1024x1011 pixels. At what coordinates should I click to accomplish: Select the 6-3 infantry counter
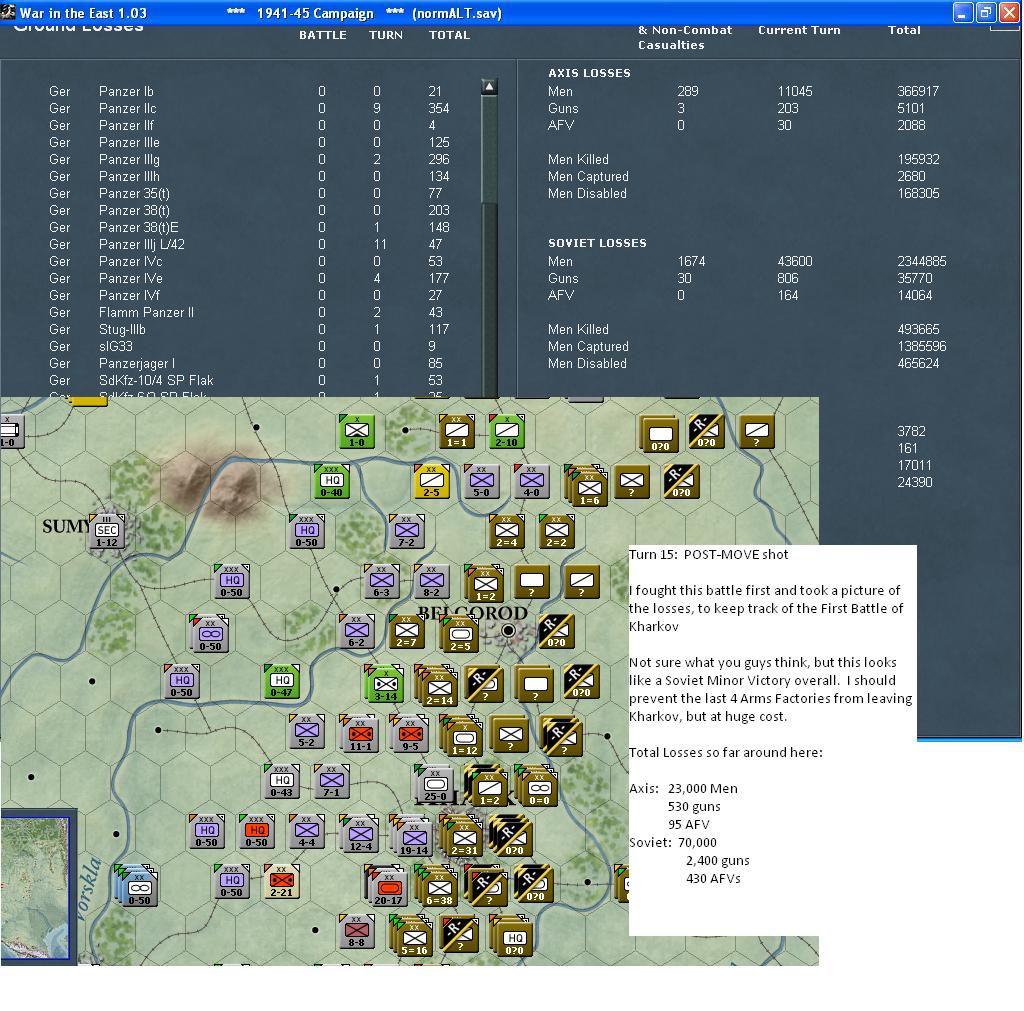[x=381, y=582]
